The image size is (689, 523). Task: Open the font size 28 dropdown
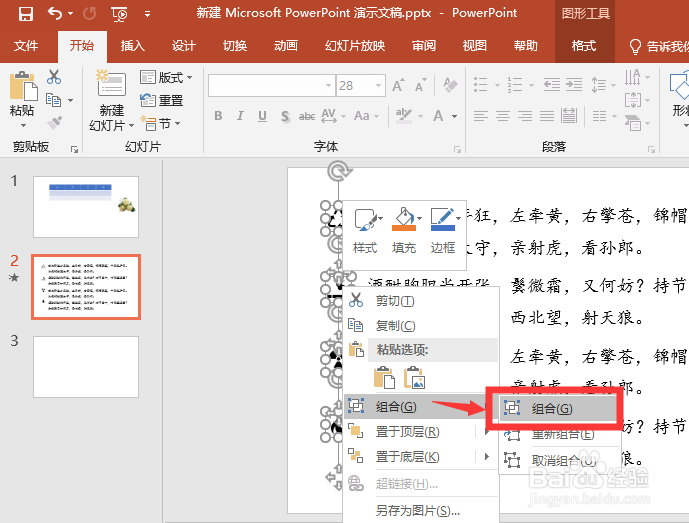(x=378, y=86)
